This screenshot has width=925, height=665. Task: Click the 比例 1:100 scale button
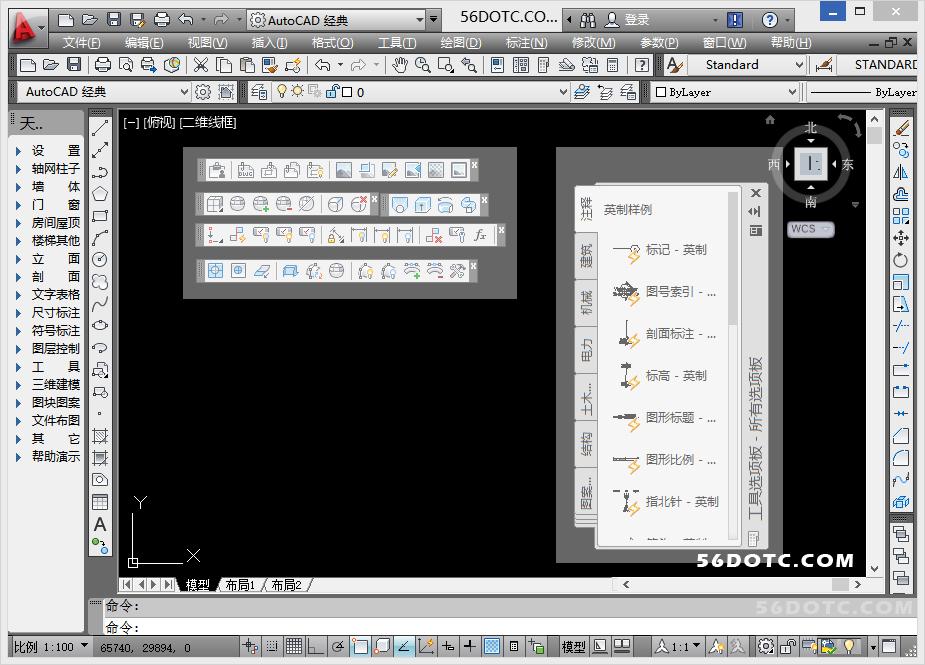click(x=45, y=647)
